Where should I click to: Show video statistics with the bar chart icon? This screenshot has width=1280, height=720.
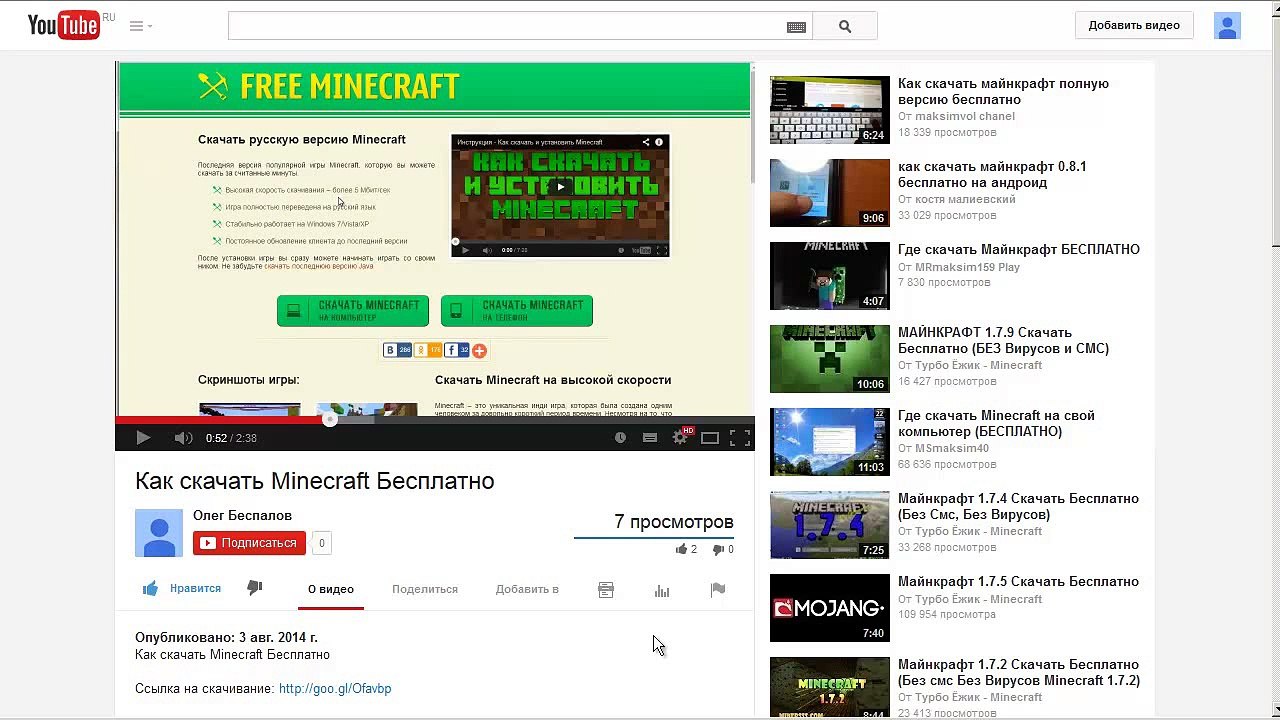coord(662,590)
